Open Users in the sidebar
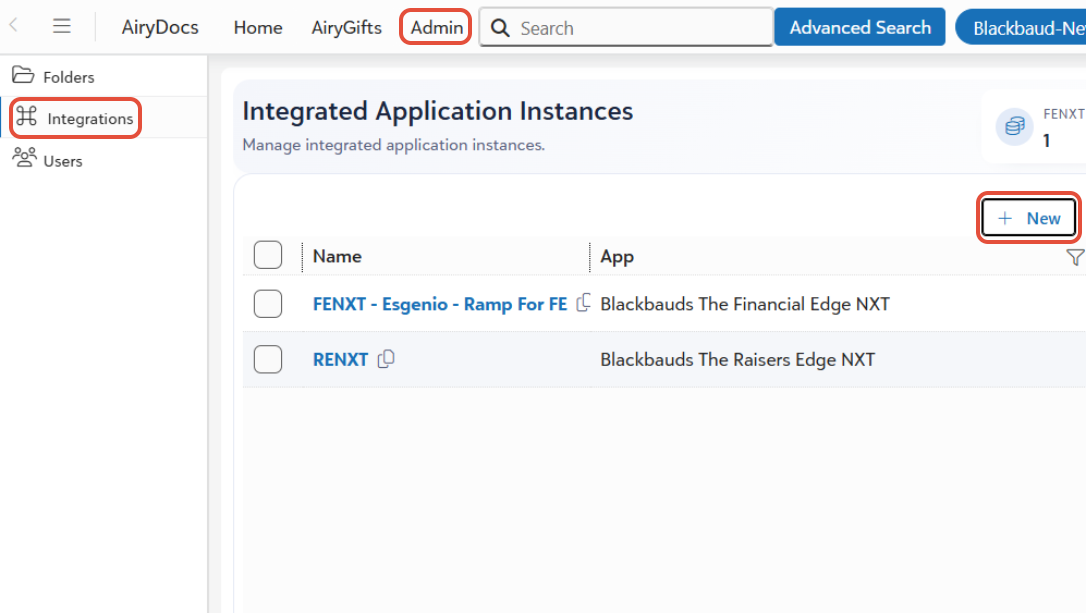Image resolution: width=1086 pixels, height=613 pixels. (62, 161)
